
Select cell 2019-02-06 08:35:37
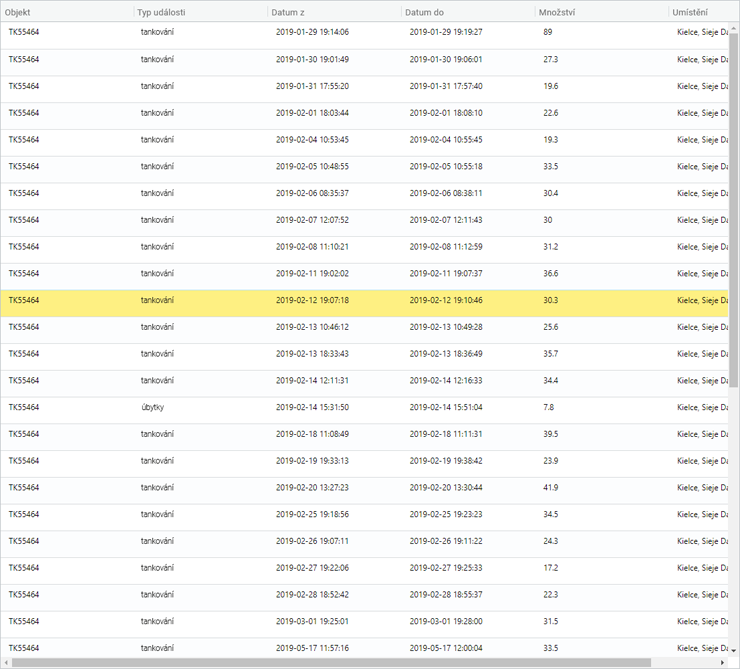312,193
